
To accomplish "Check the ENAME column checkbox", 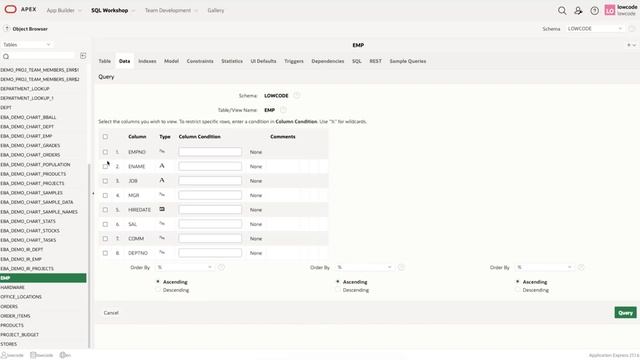I will [x=105, y=167].
